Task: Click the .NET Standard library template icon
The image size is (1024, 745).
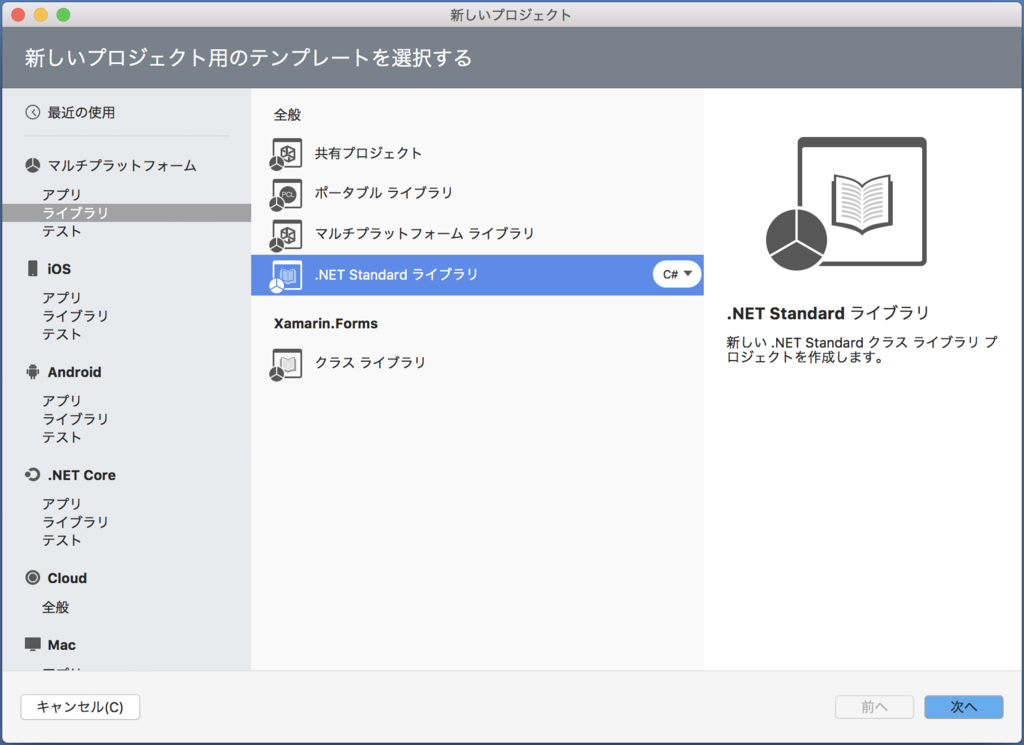Action: tap(286, 276)
